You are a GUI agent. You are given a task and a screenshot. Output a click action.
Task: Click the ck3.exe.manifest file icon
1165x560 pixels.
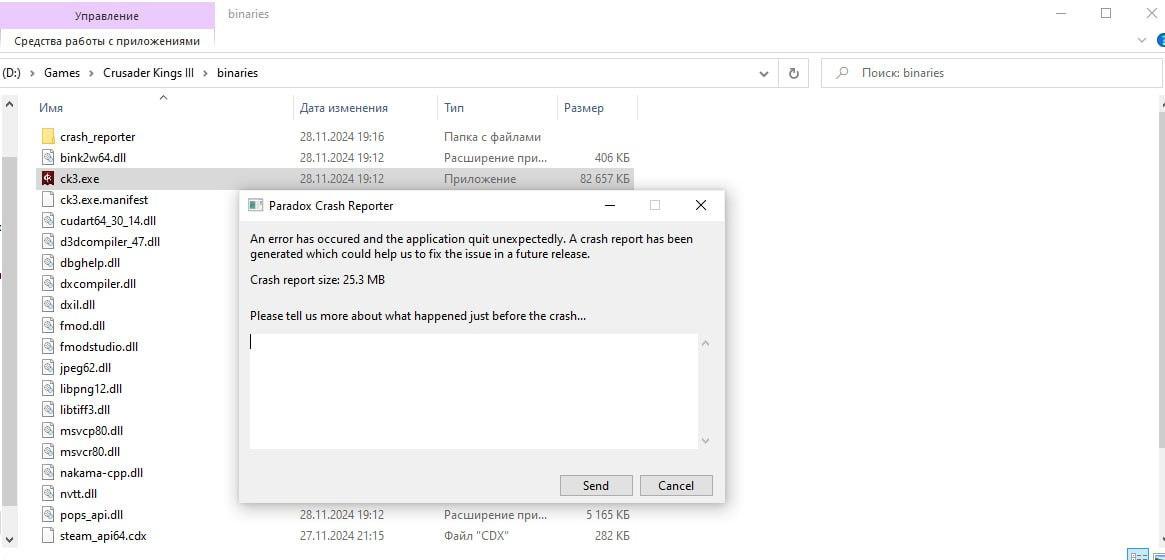(48, 200)
